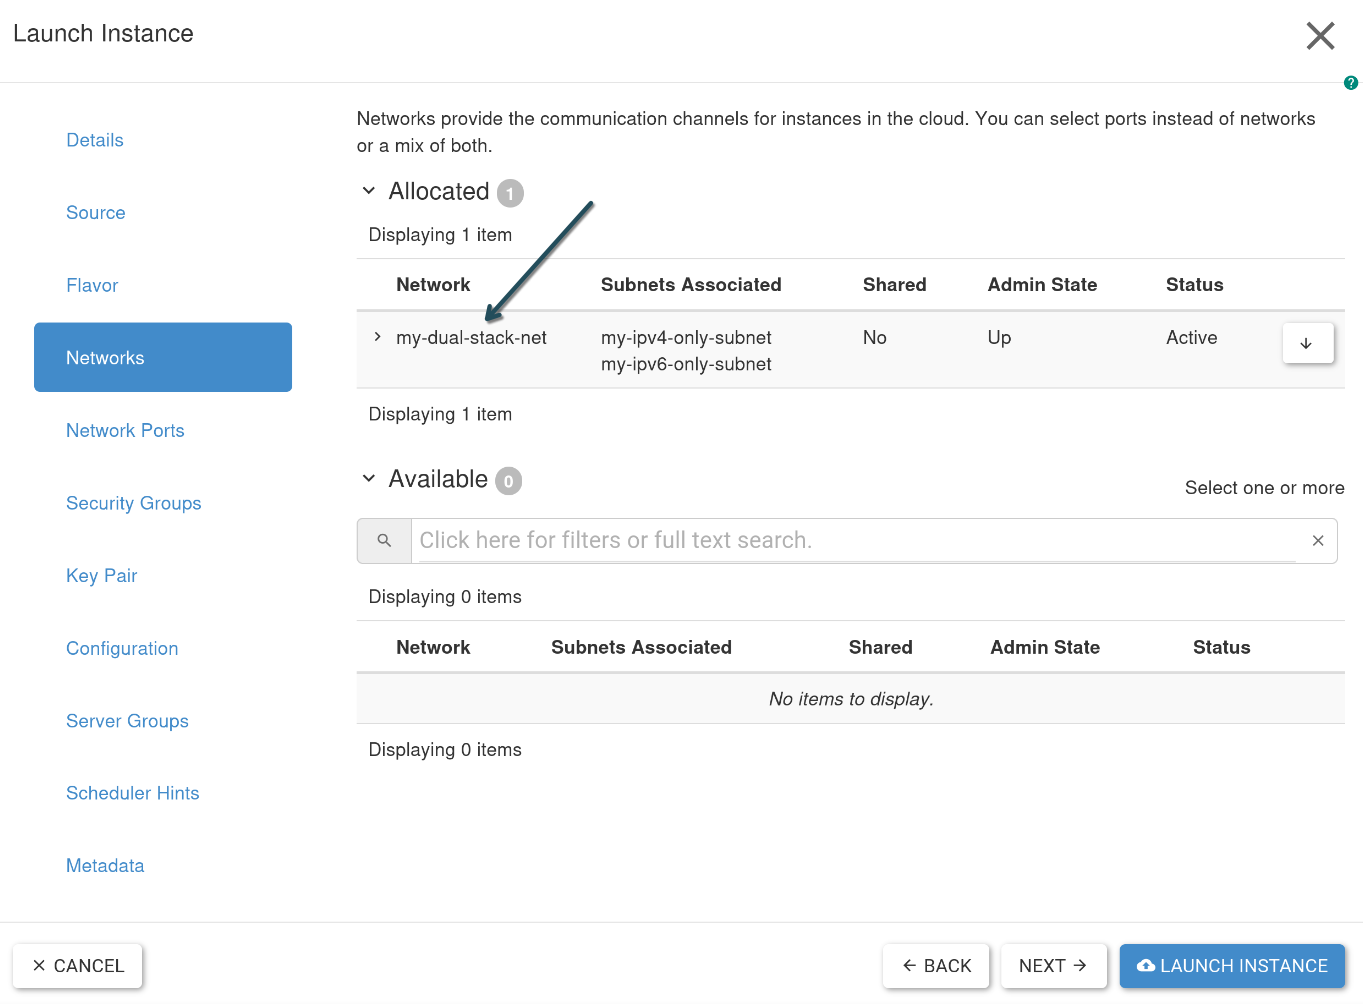Clear the filter search with the x icon
This screenshot has width=1363, height=1004.
(x=1318, y=541)
